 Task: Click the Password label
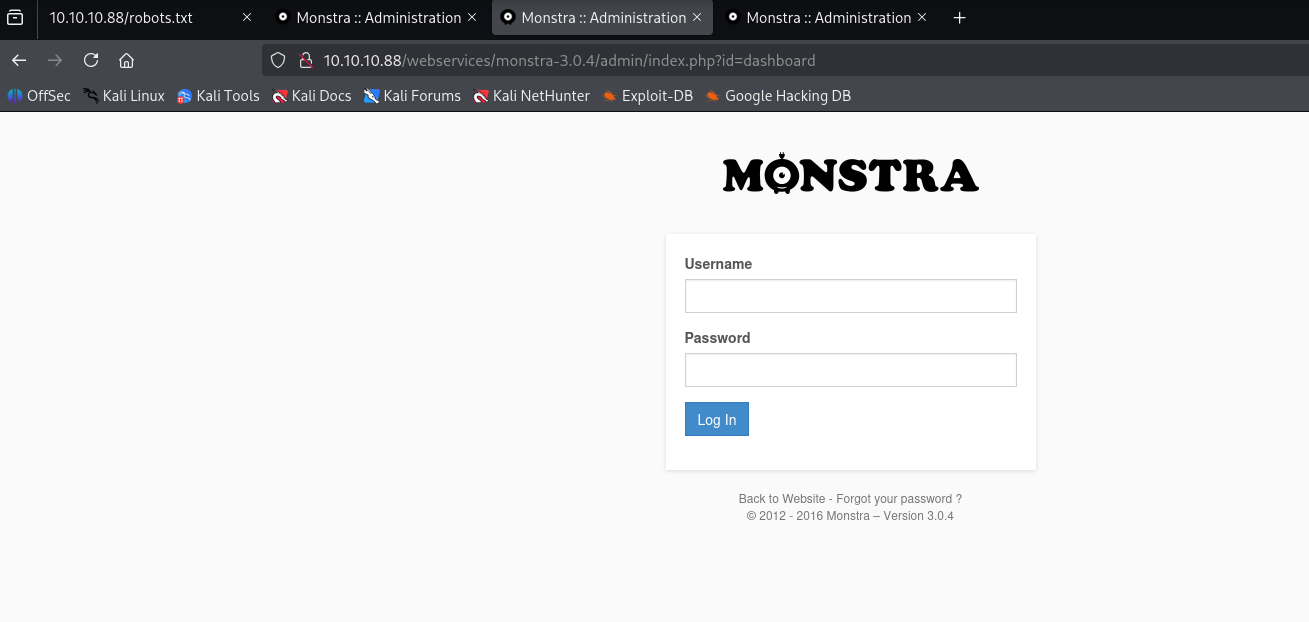click(717, 338)
